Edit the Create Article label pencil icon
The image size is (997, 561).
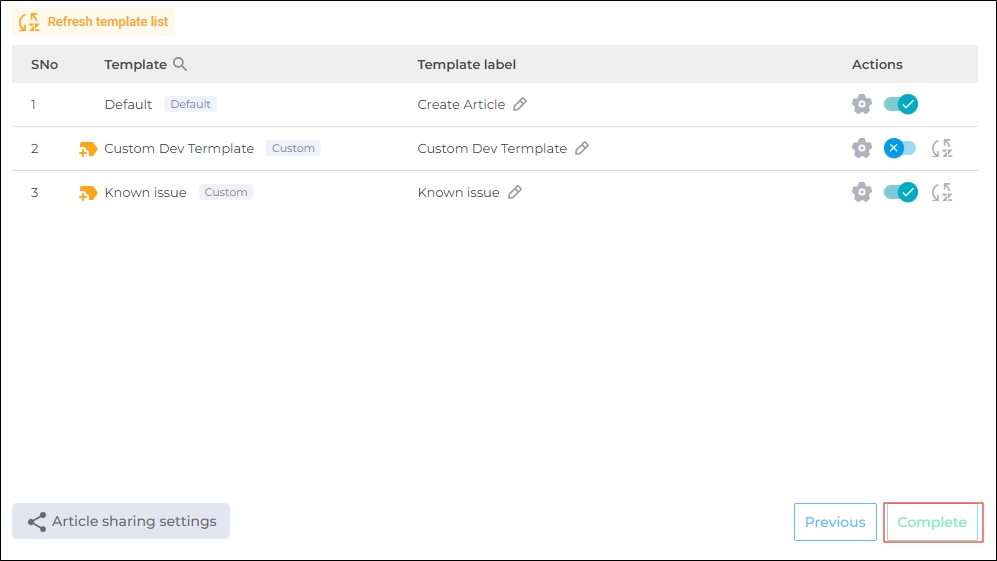(x=520, y=104)
